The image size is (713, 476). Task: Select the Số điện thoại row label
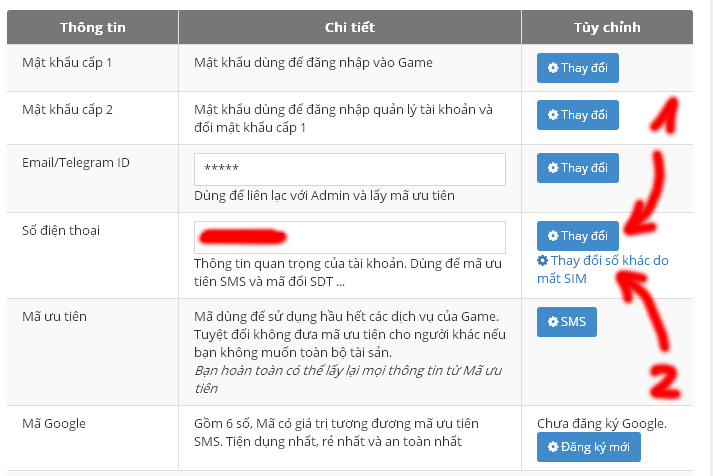[x=61, y=231]
